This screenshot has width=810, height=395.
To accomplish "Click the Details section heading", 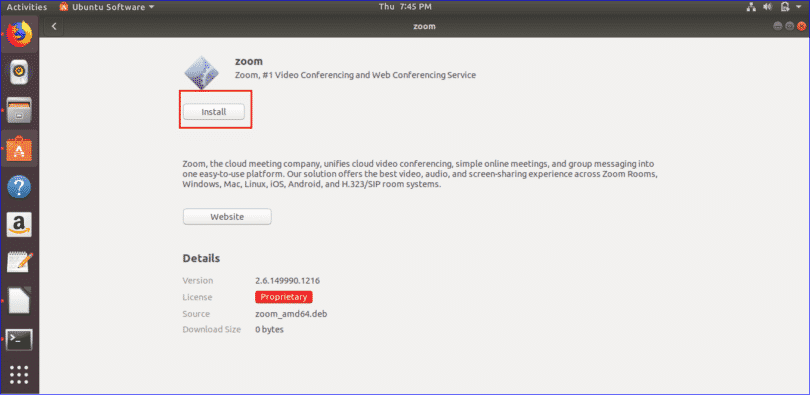I will [x=201, y=258].
